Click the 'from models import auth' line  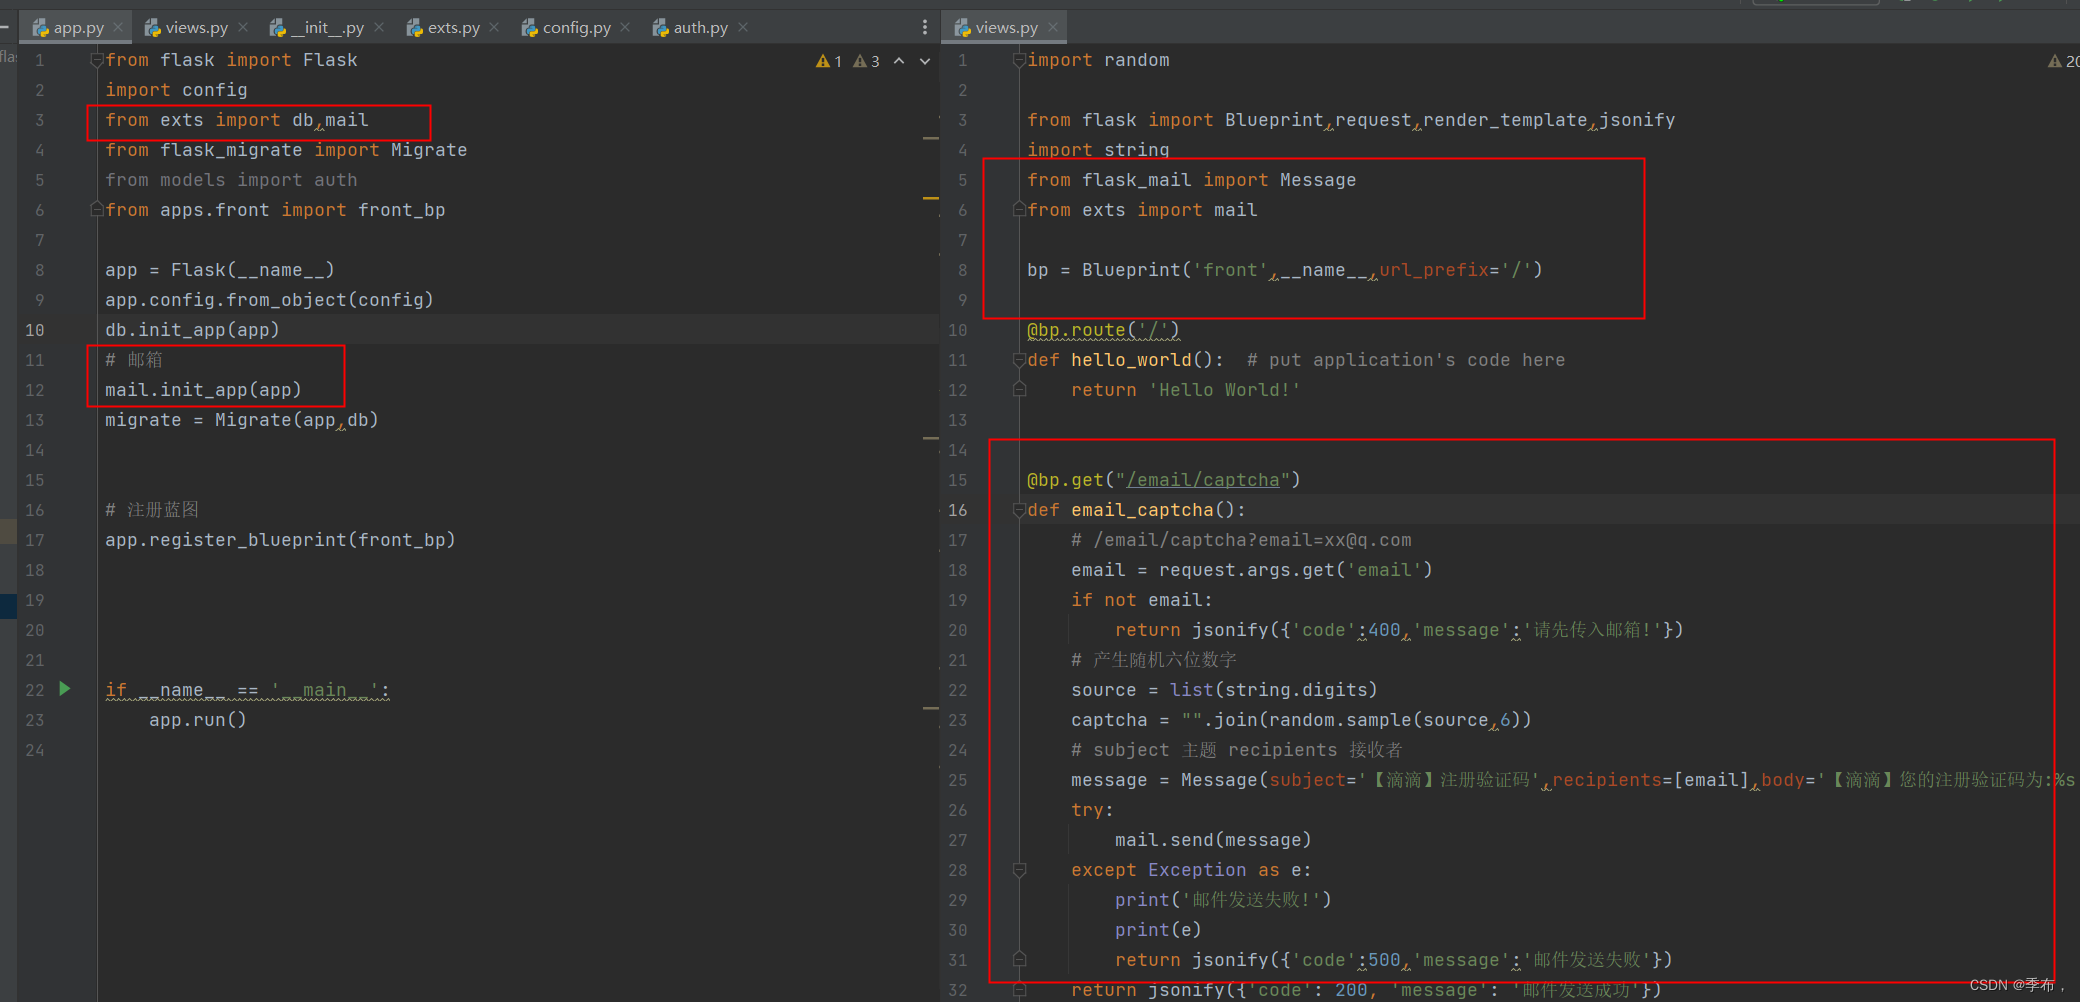tap(231, 180)
